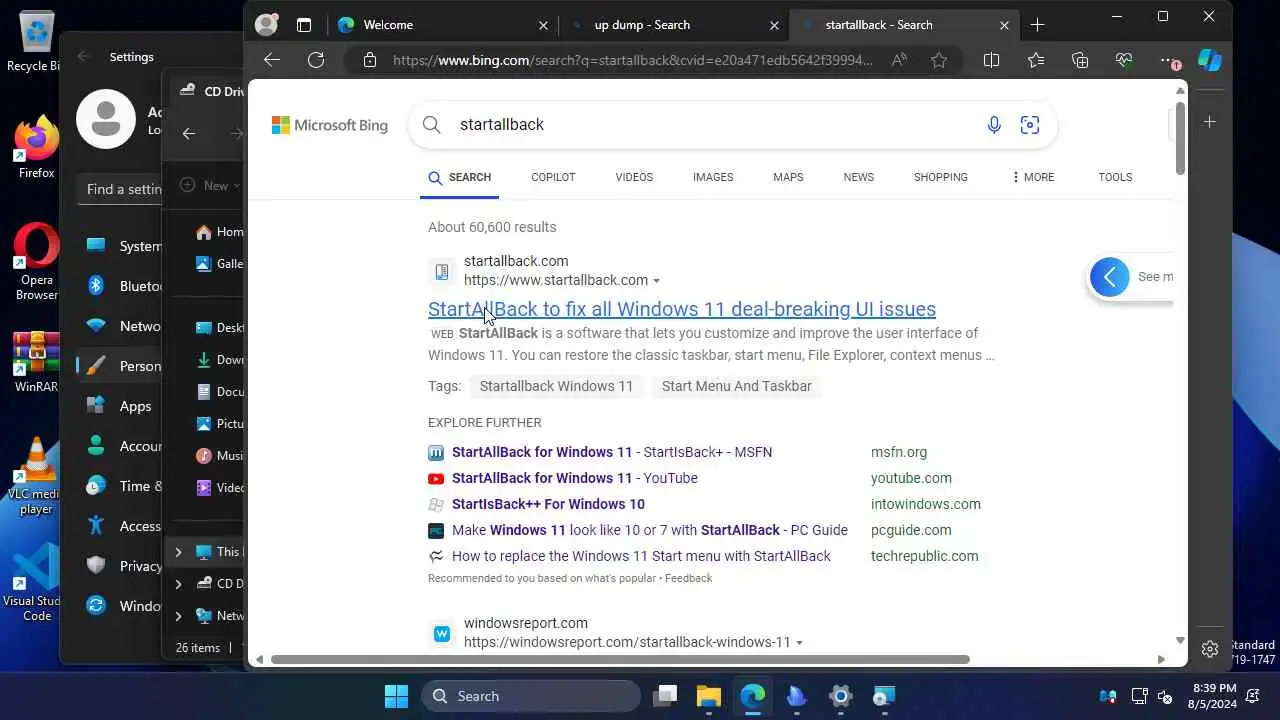Select MAPS search tab
This screenshot has height=720, width=1280.
(788, 177)
